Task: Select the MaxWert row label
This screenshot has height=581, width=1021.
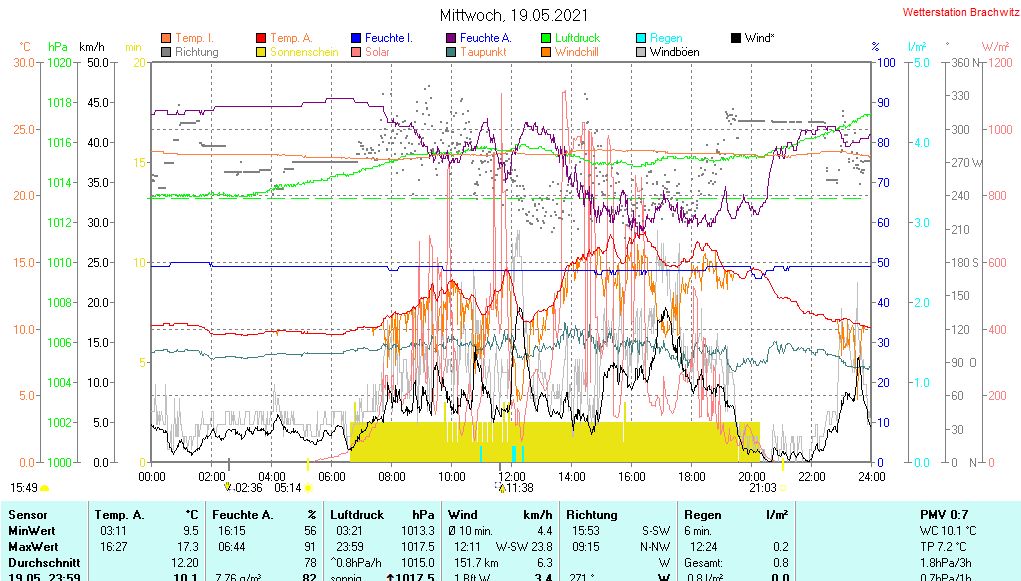Action: (32, 546)
